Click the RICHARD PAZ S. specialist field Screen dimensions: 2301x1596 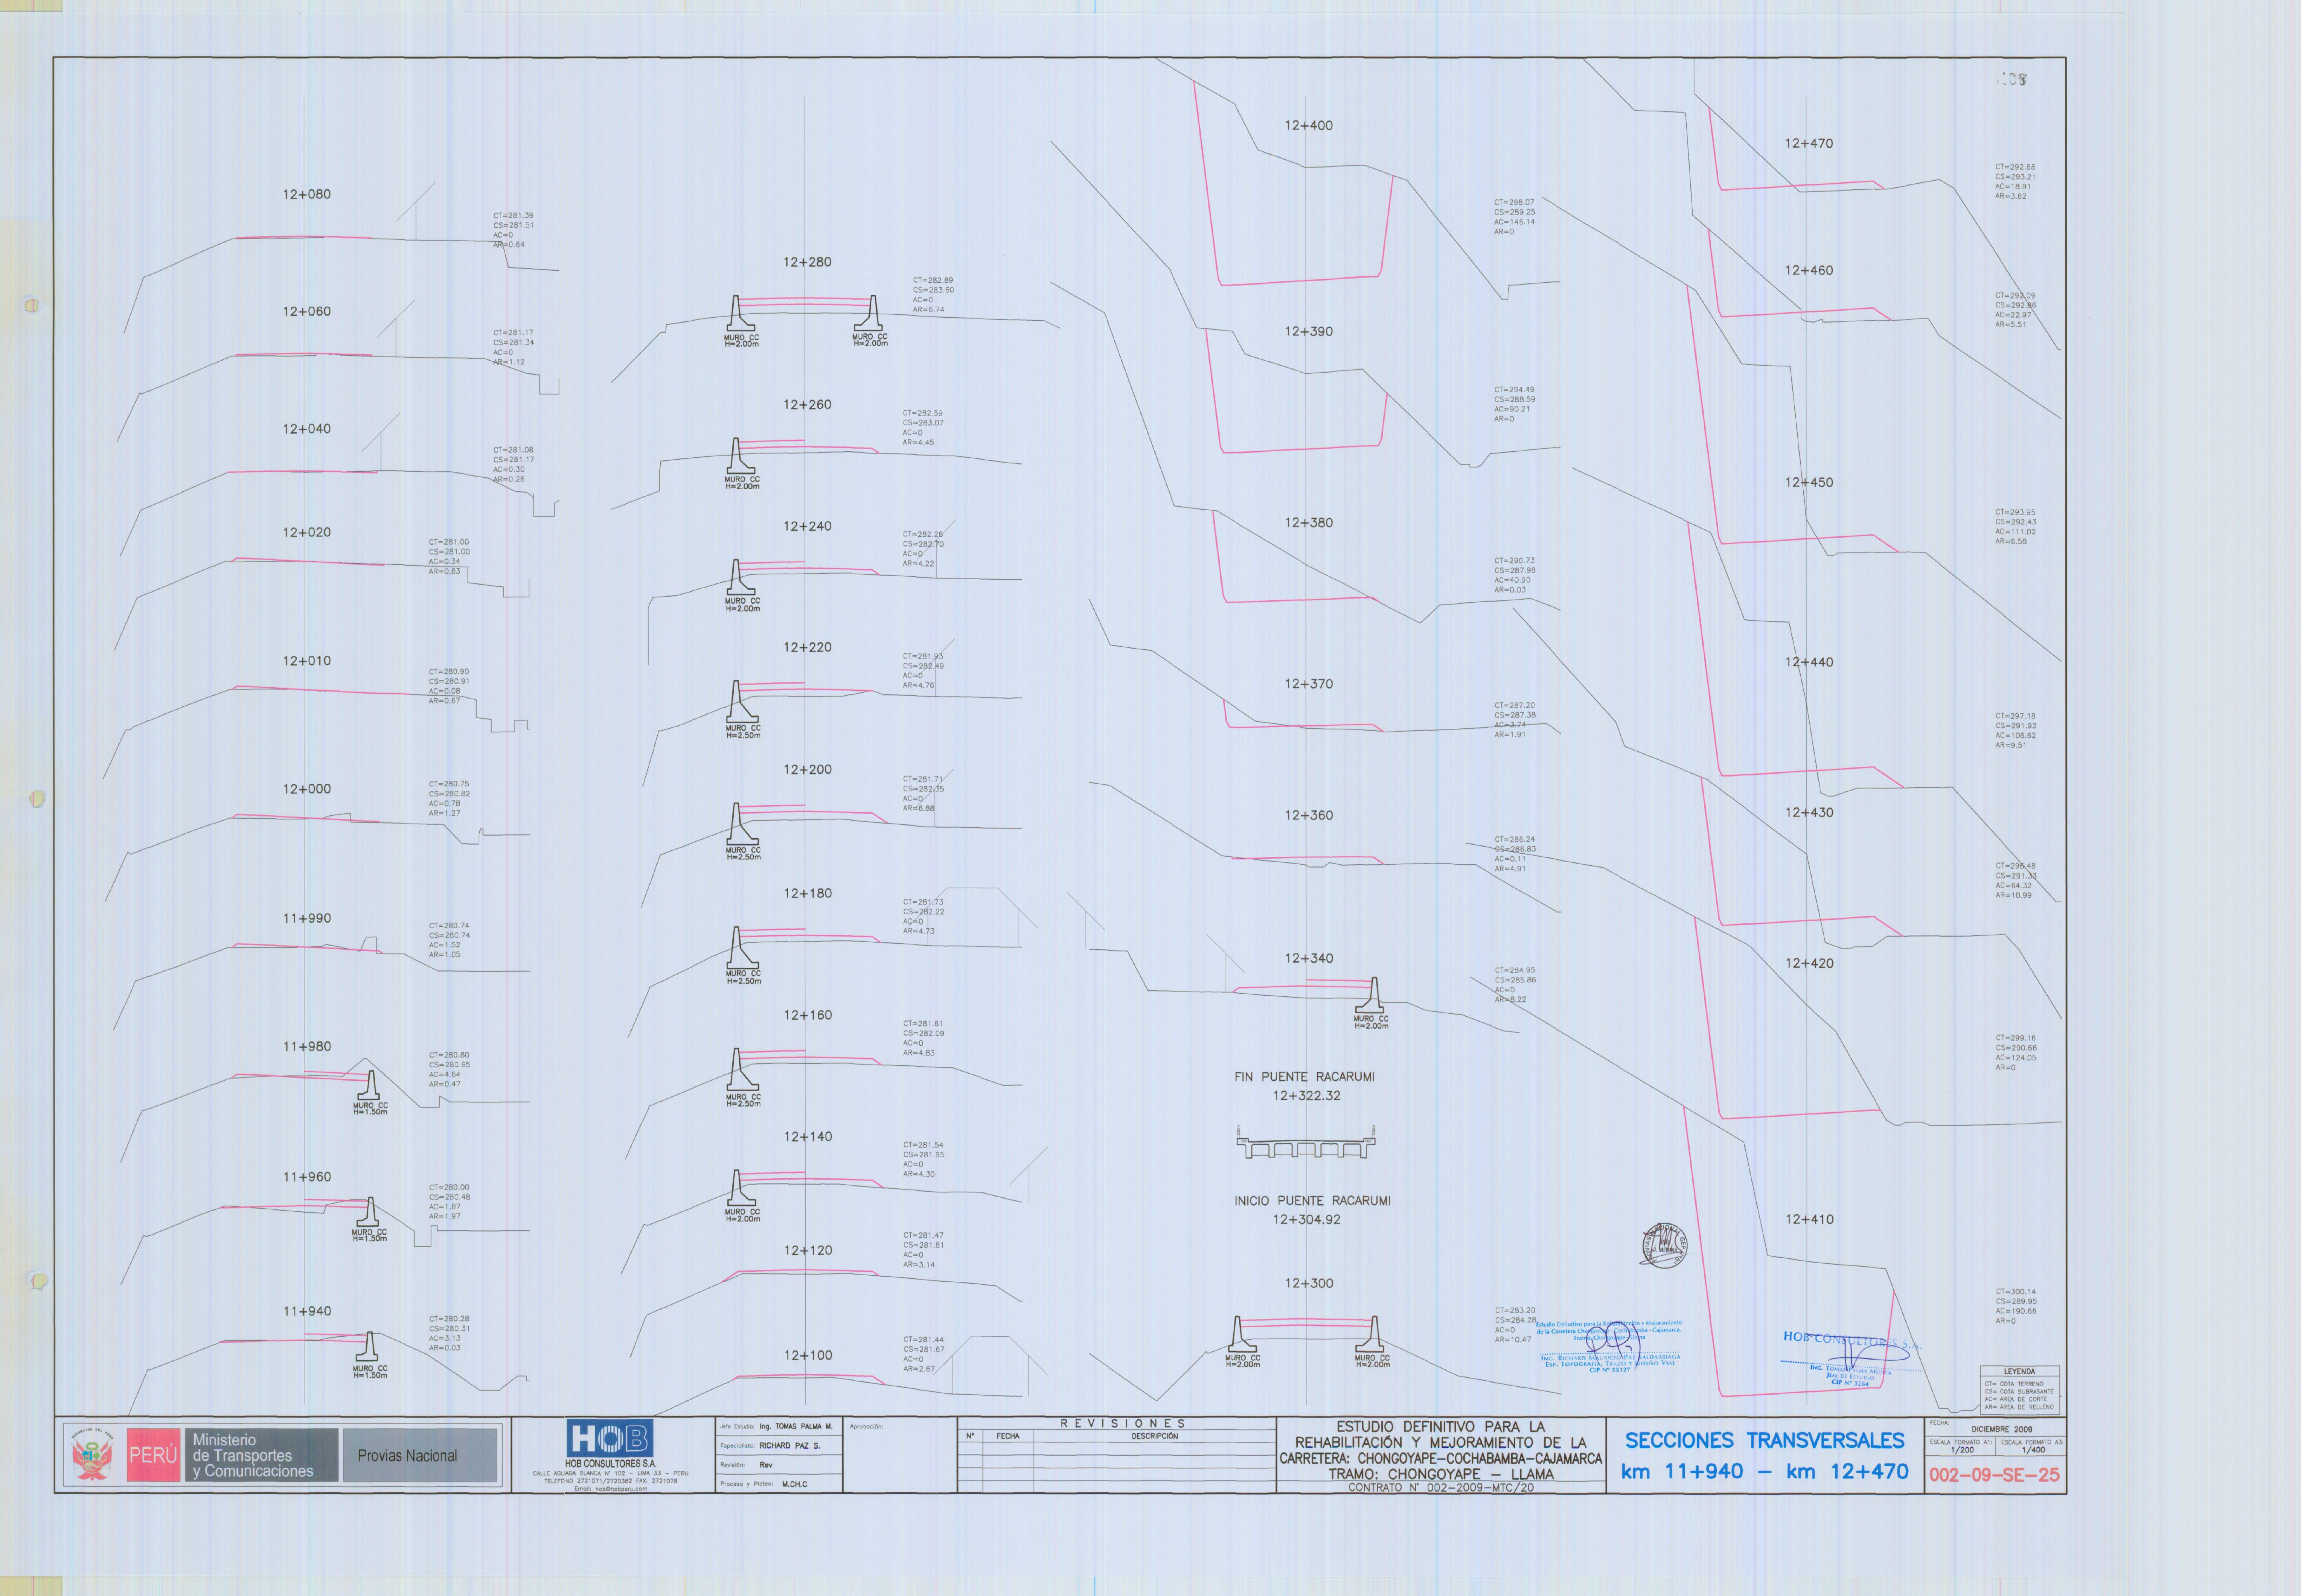(790, 1446)
